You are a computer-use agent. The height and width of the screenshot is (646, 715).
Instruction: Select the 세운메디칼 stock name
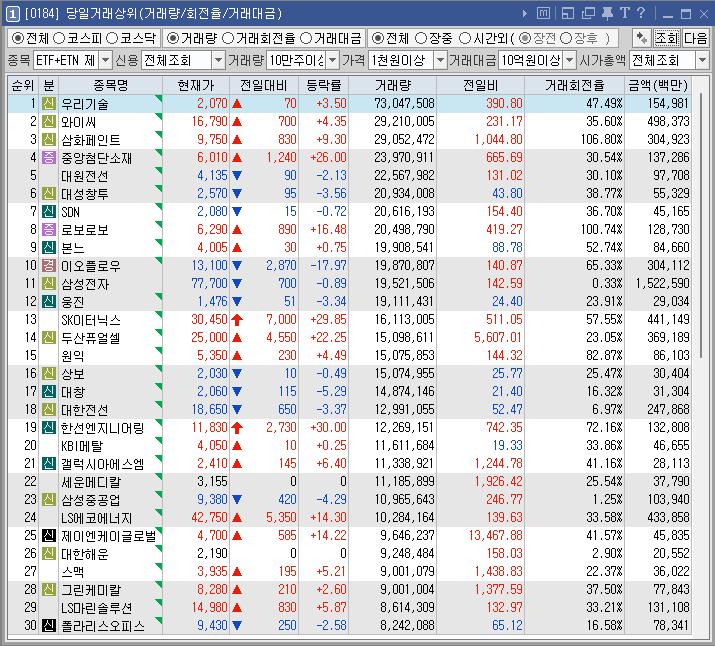click(x=91, y=482)
